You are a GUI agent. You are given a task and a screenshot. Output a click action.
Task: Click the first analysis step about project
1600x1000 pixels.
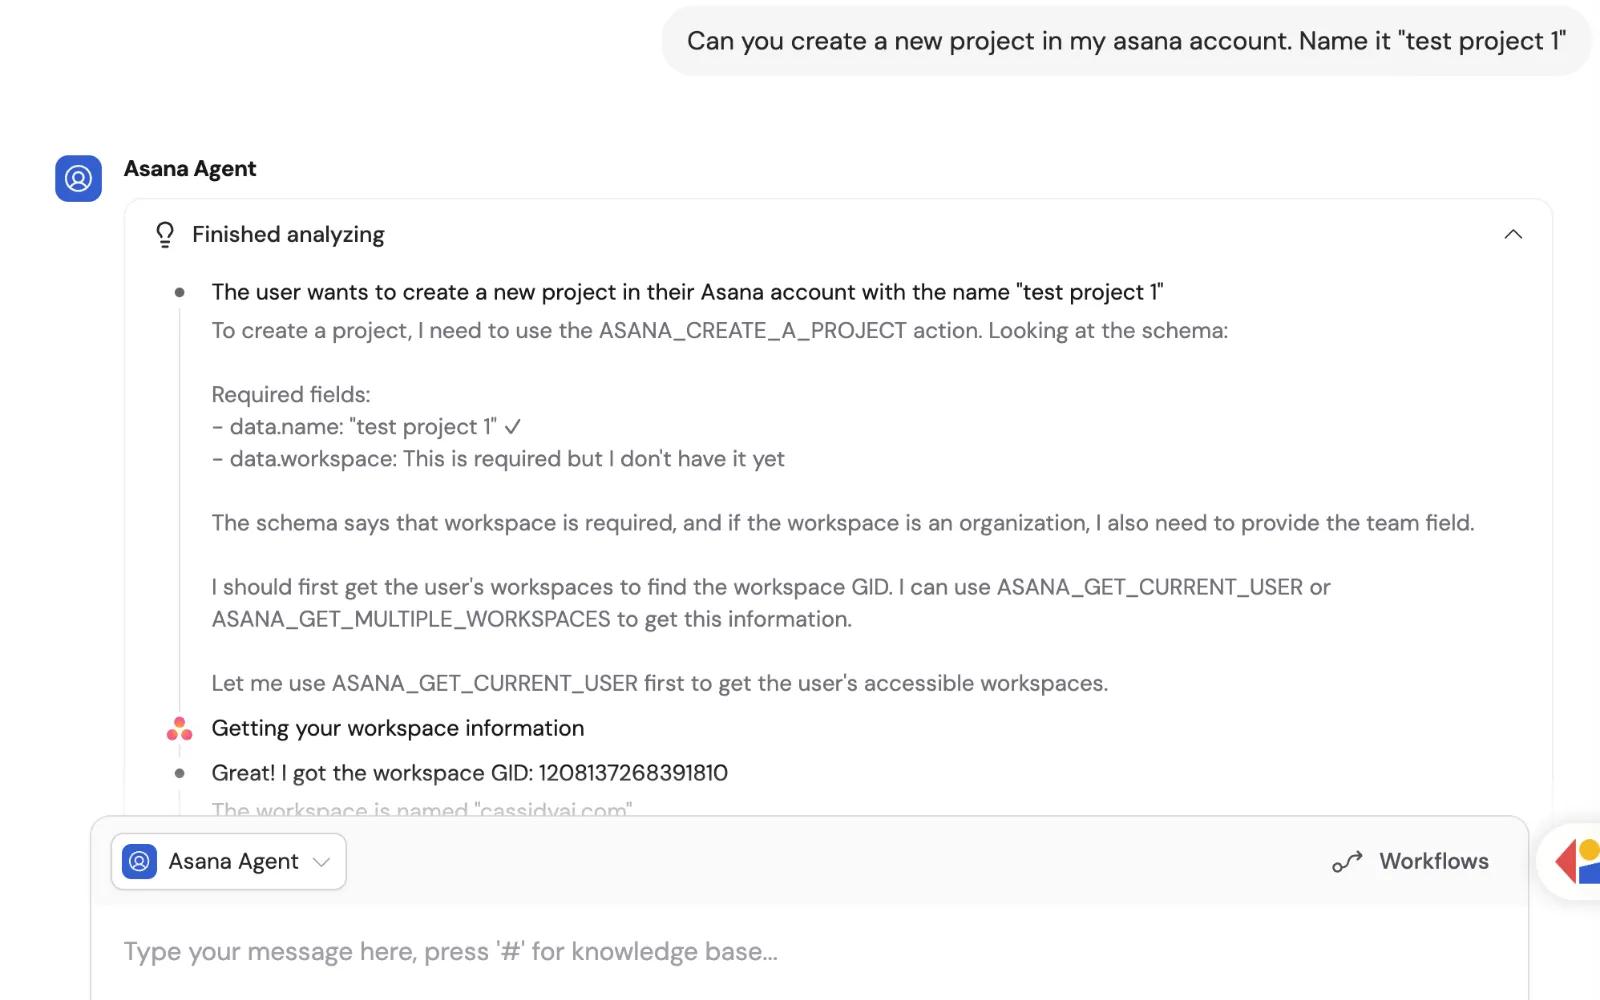pos(687,292)
